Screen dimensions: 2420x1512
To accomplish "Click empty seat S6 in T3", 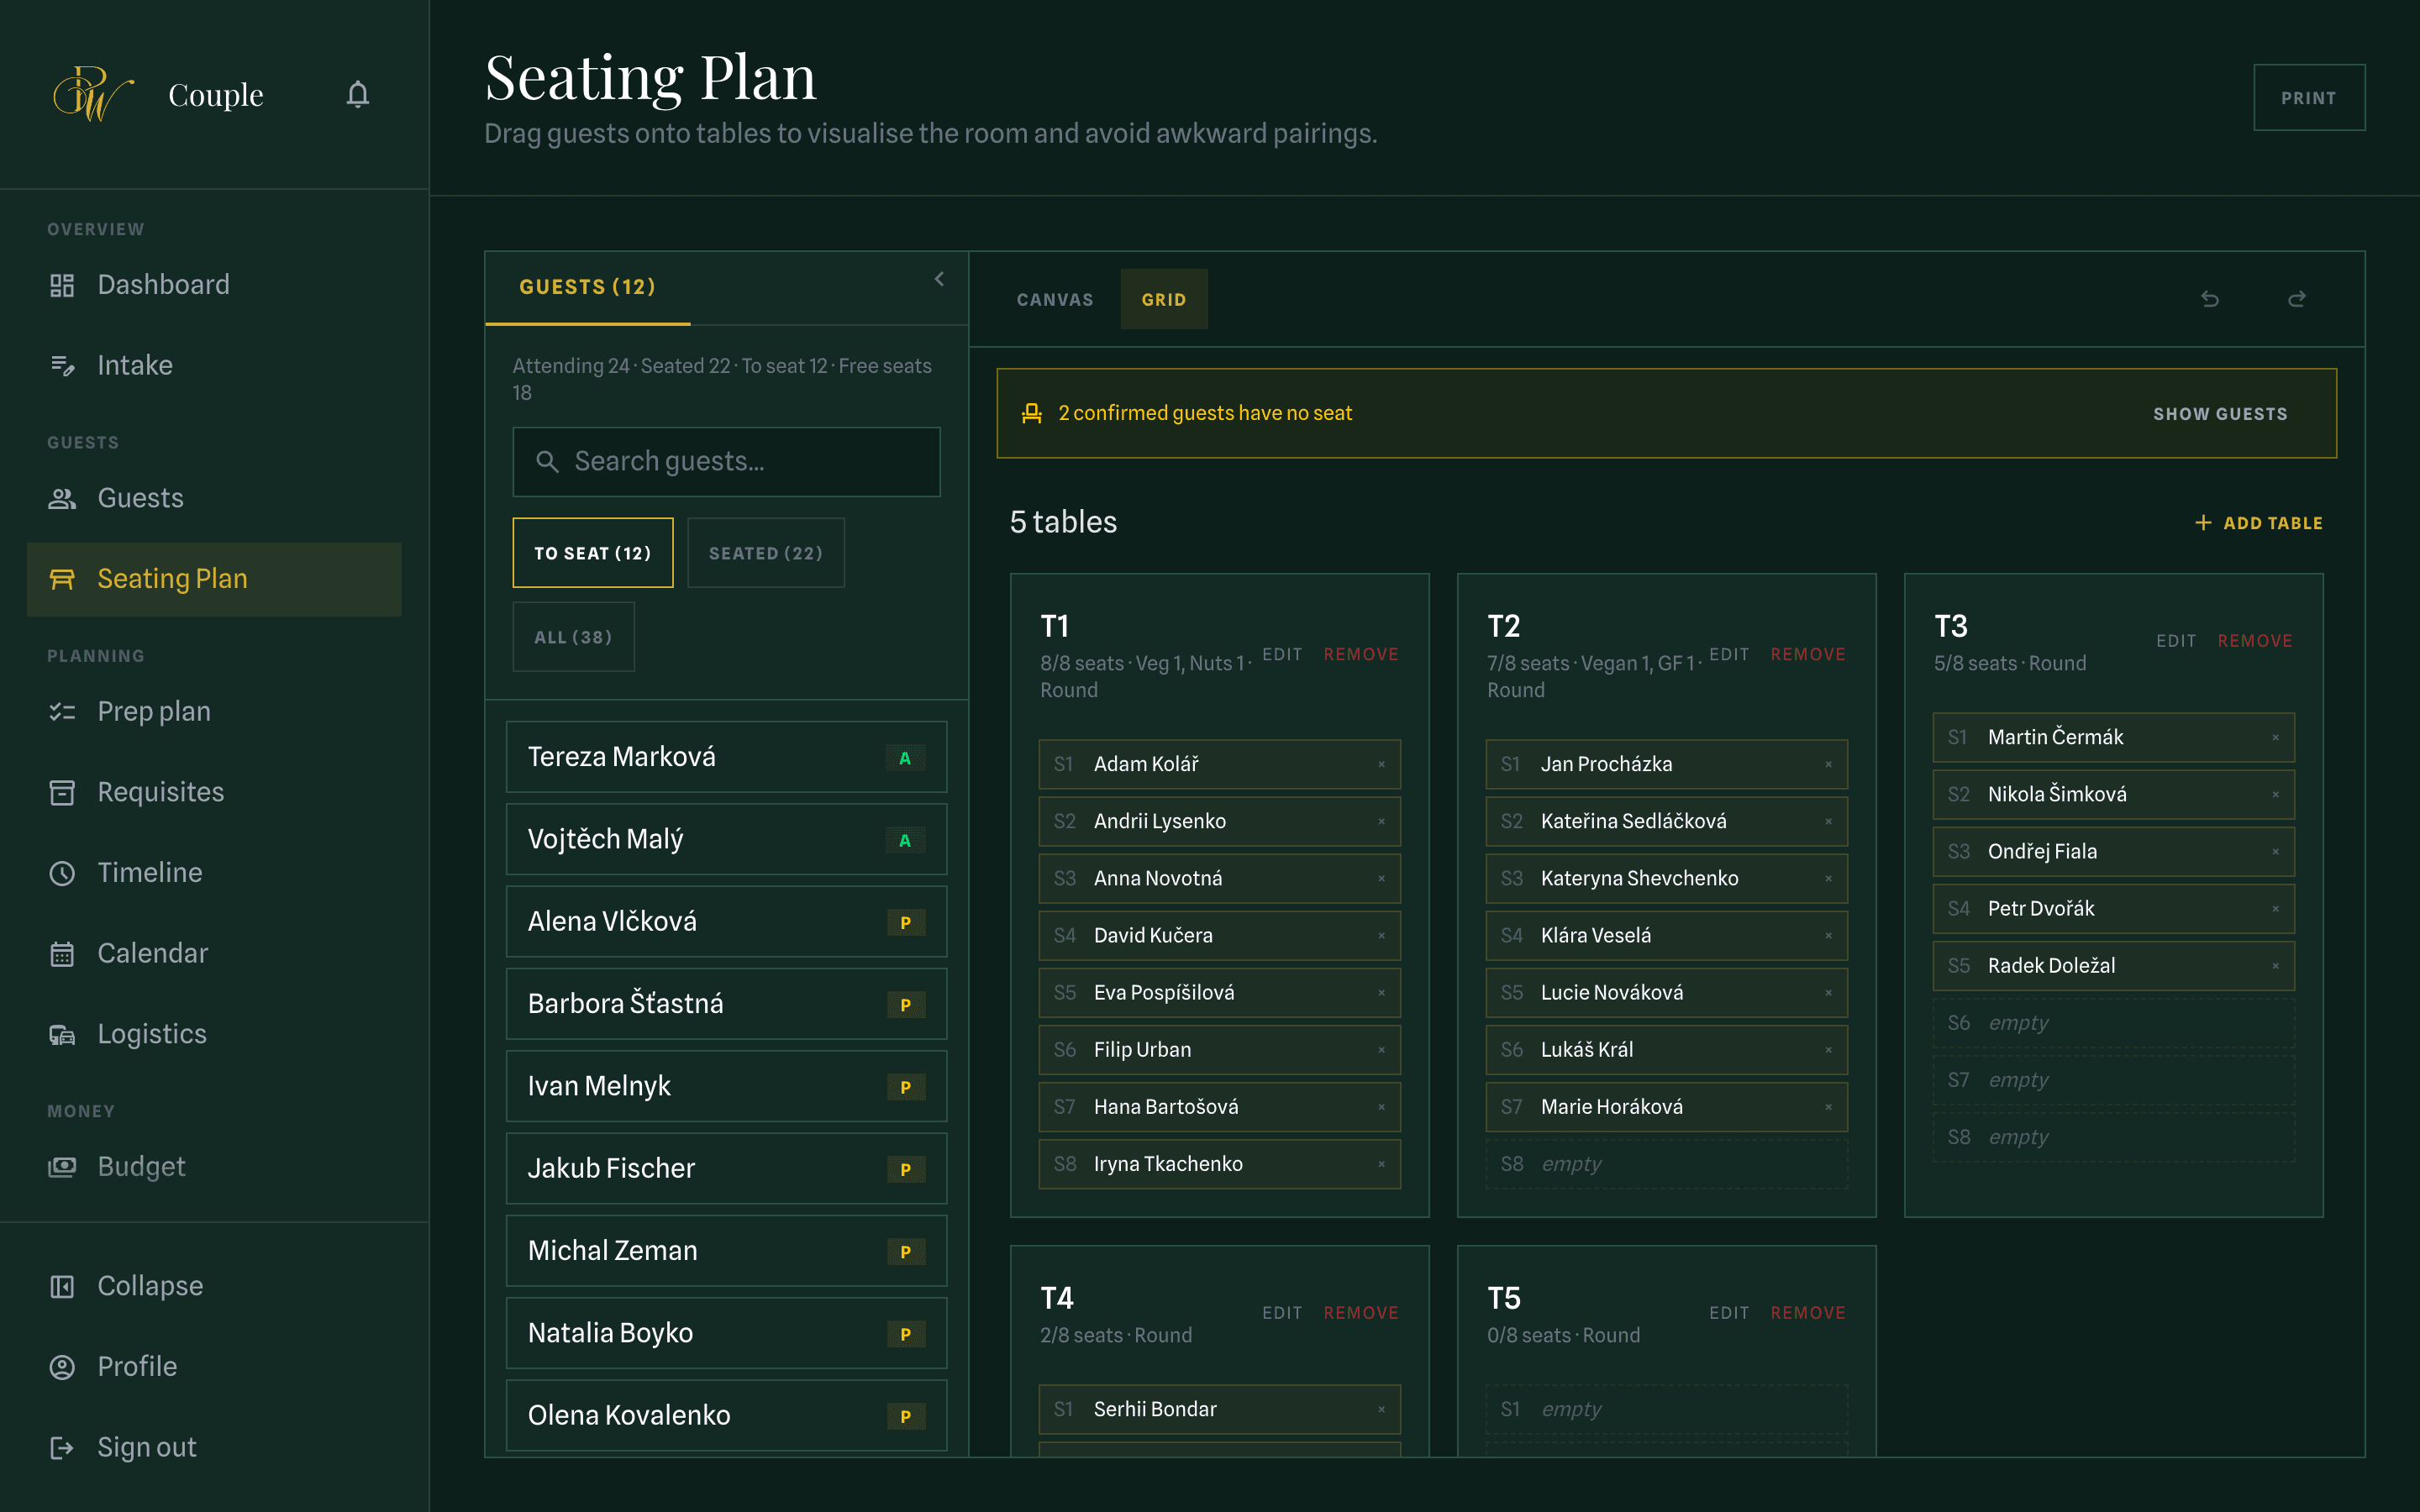I will [2114, 1023].
